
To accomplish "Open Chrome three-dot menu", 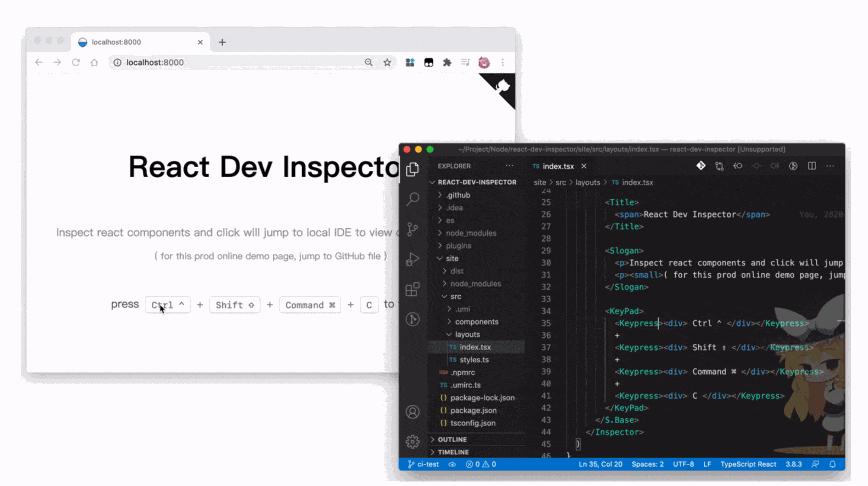I will tap(503, 63).
